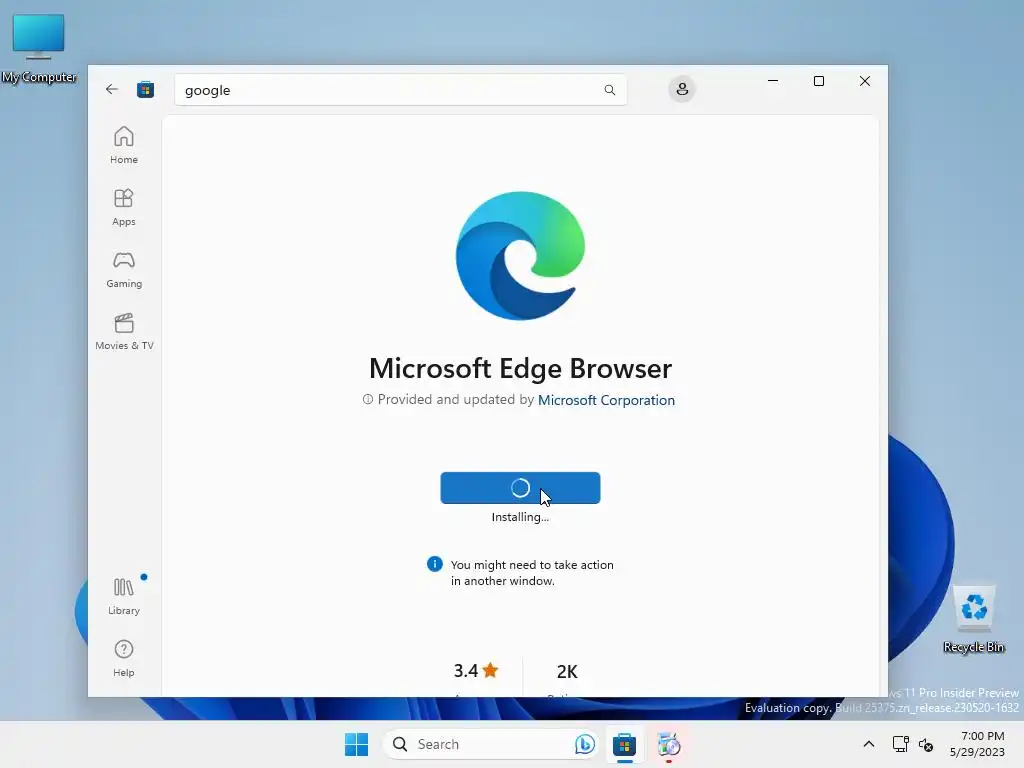
Task: Open the clock and date flyout
Action: tap(977, 744)
